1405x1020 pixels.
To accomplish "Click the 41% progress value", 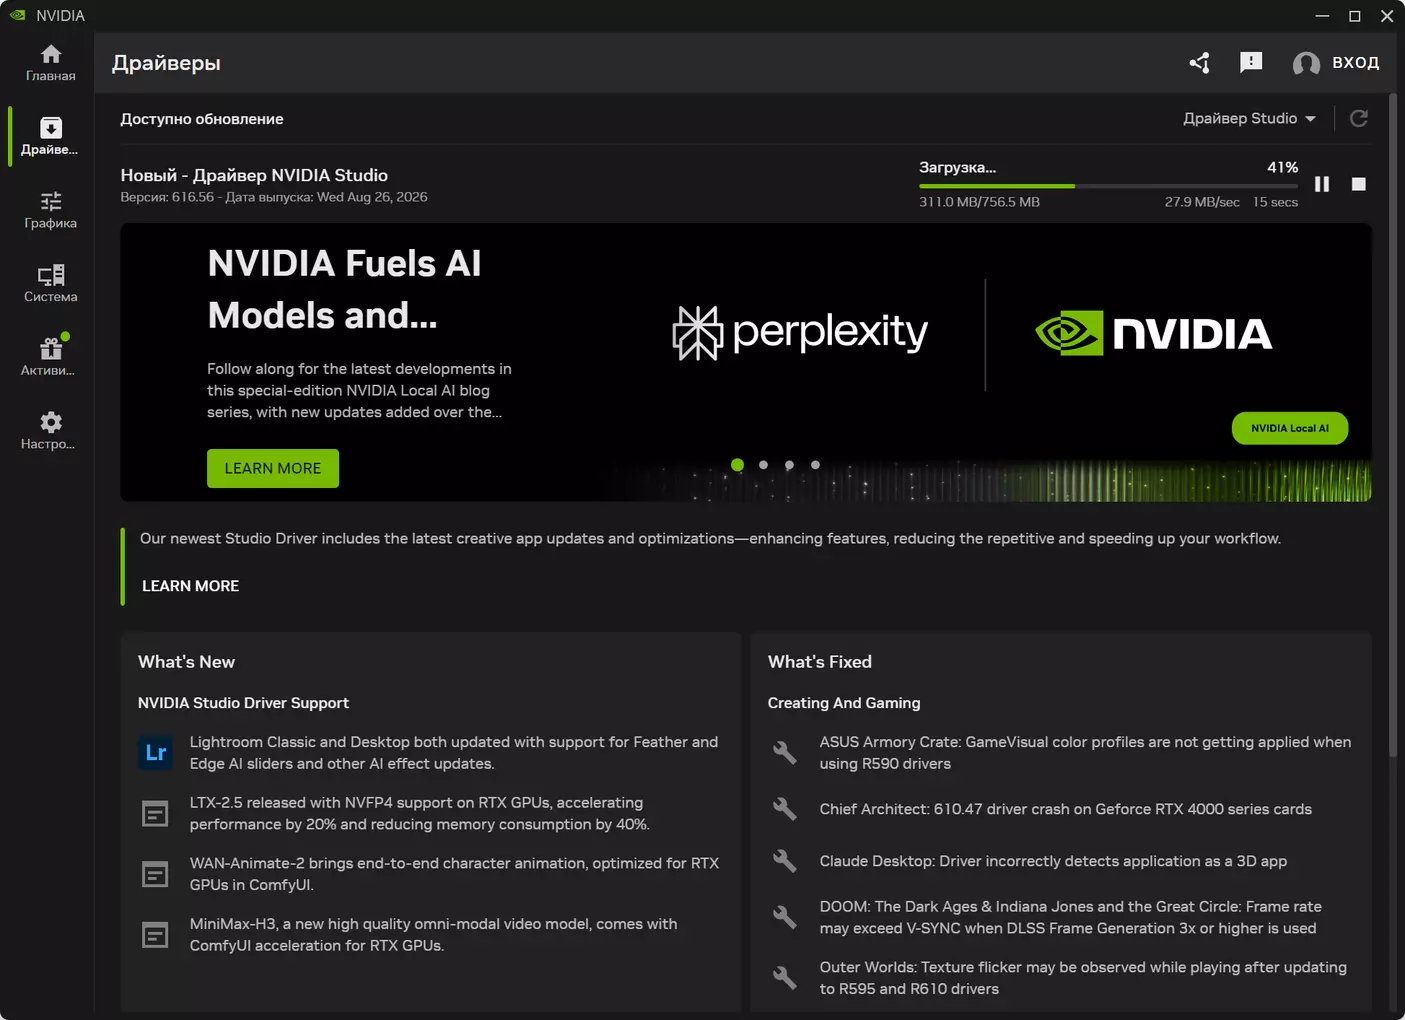I will point(1283,167).
